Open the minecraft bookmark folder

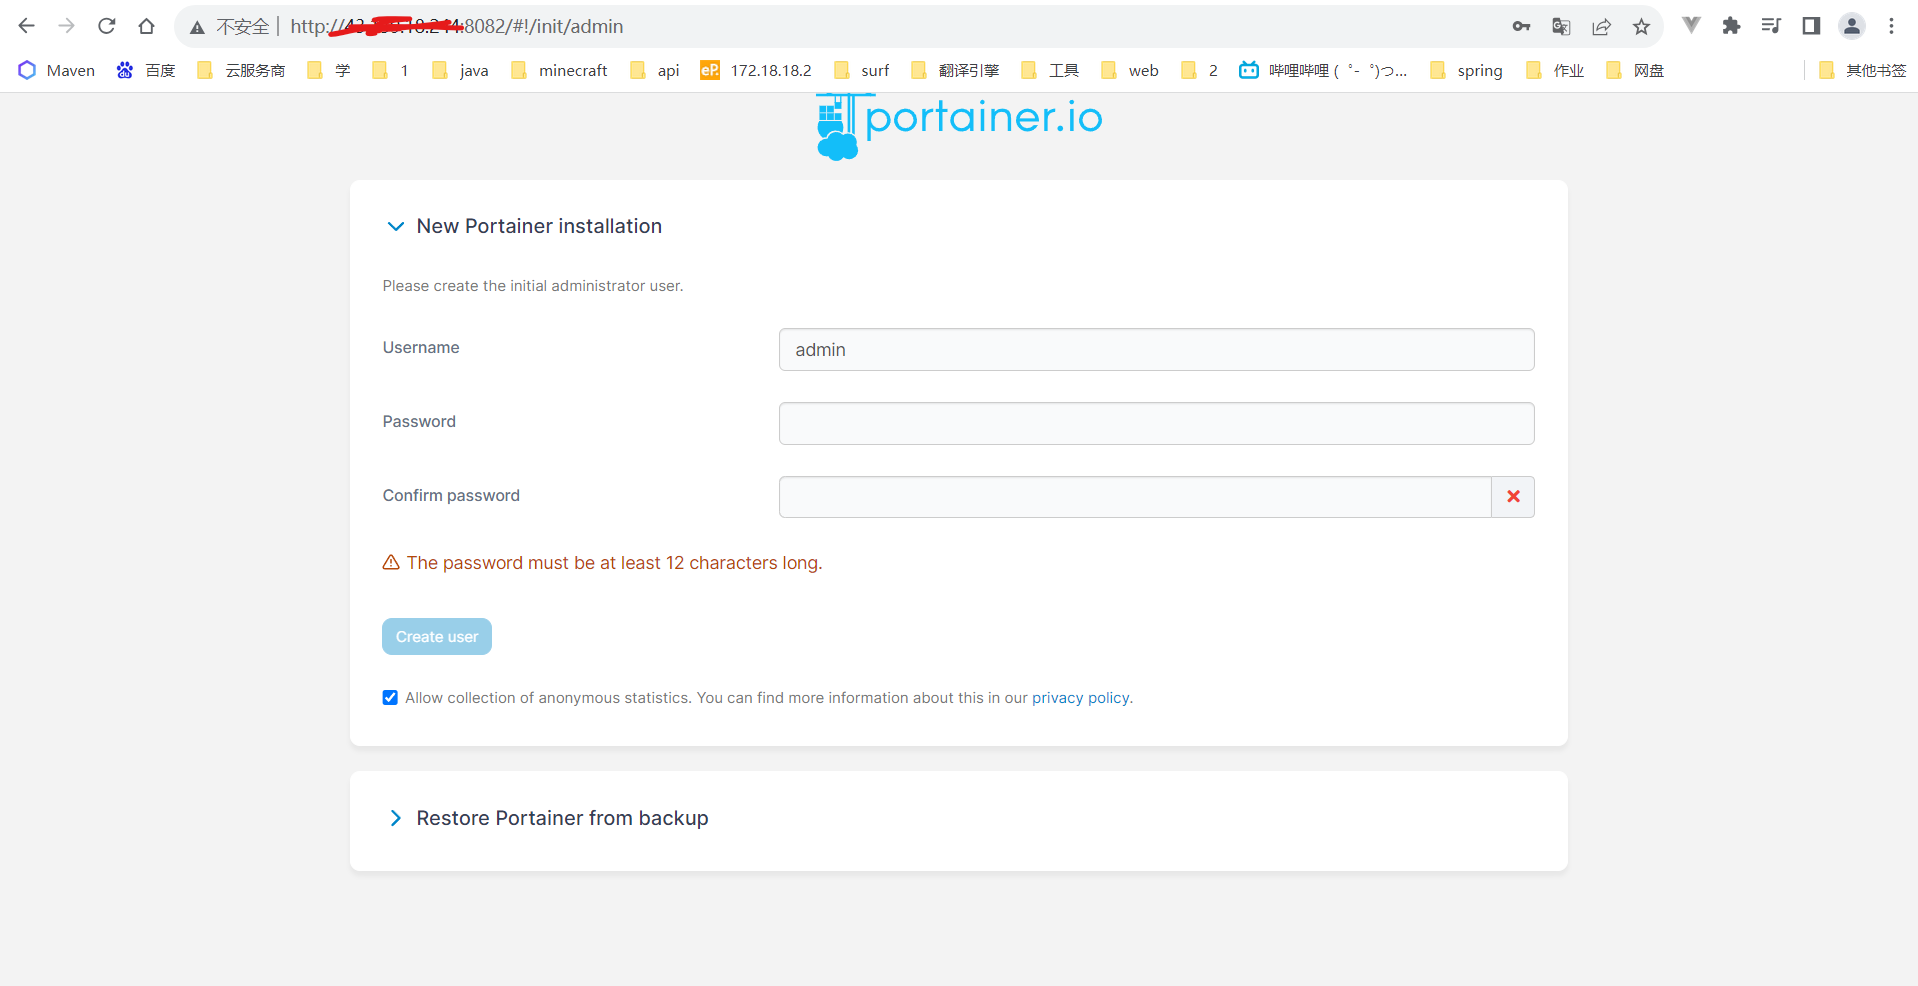coord(559,70)
